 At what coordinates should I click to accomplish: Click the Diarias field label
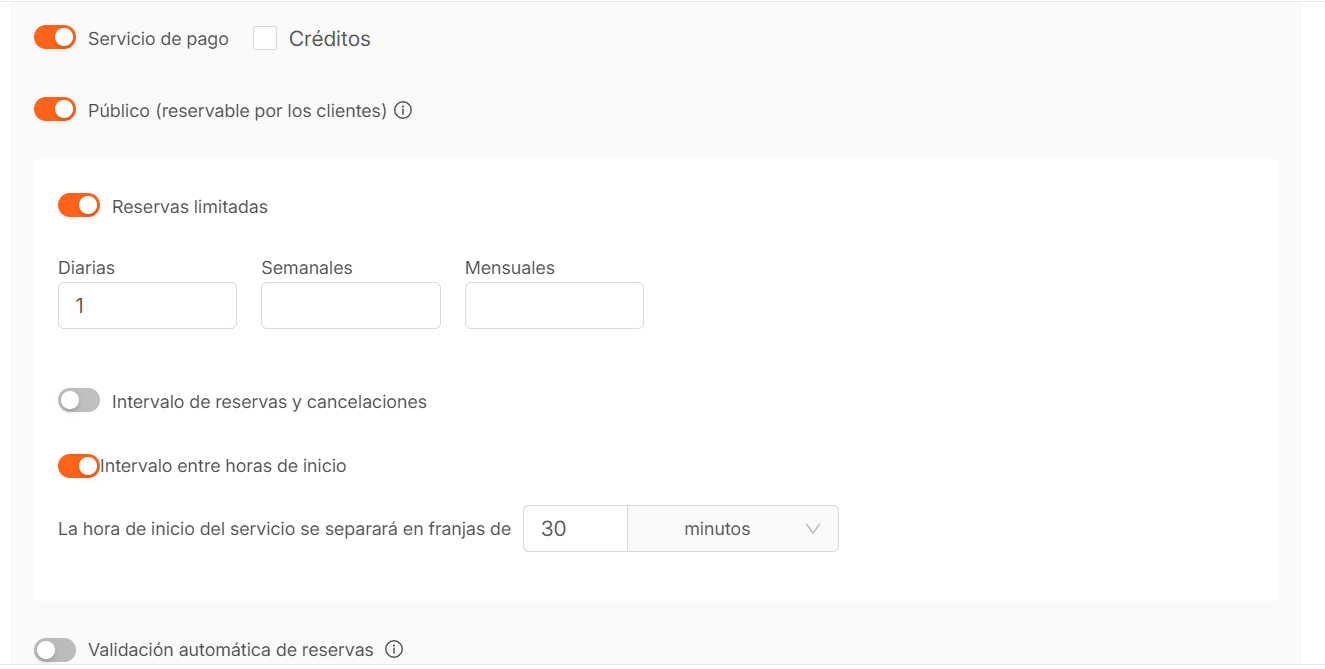87,268
